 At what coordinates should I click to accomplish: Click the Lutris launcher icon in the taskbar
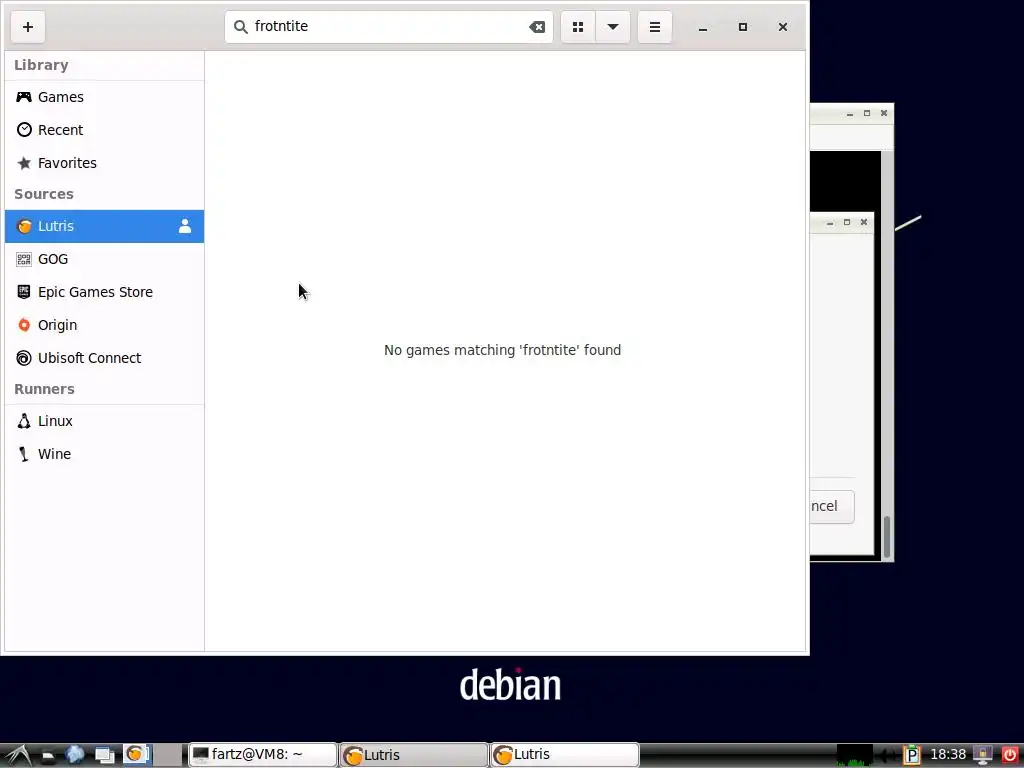136,755
